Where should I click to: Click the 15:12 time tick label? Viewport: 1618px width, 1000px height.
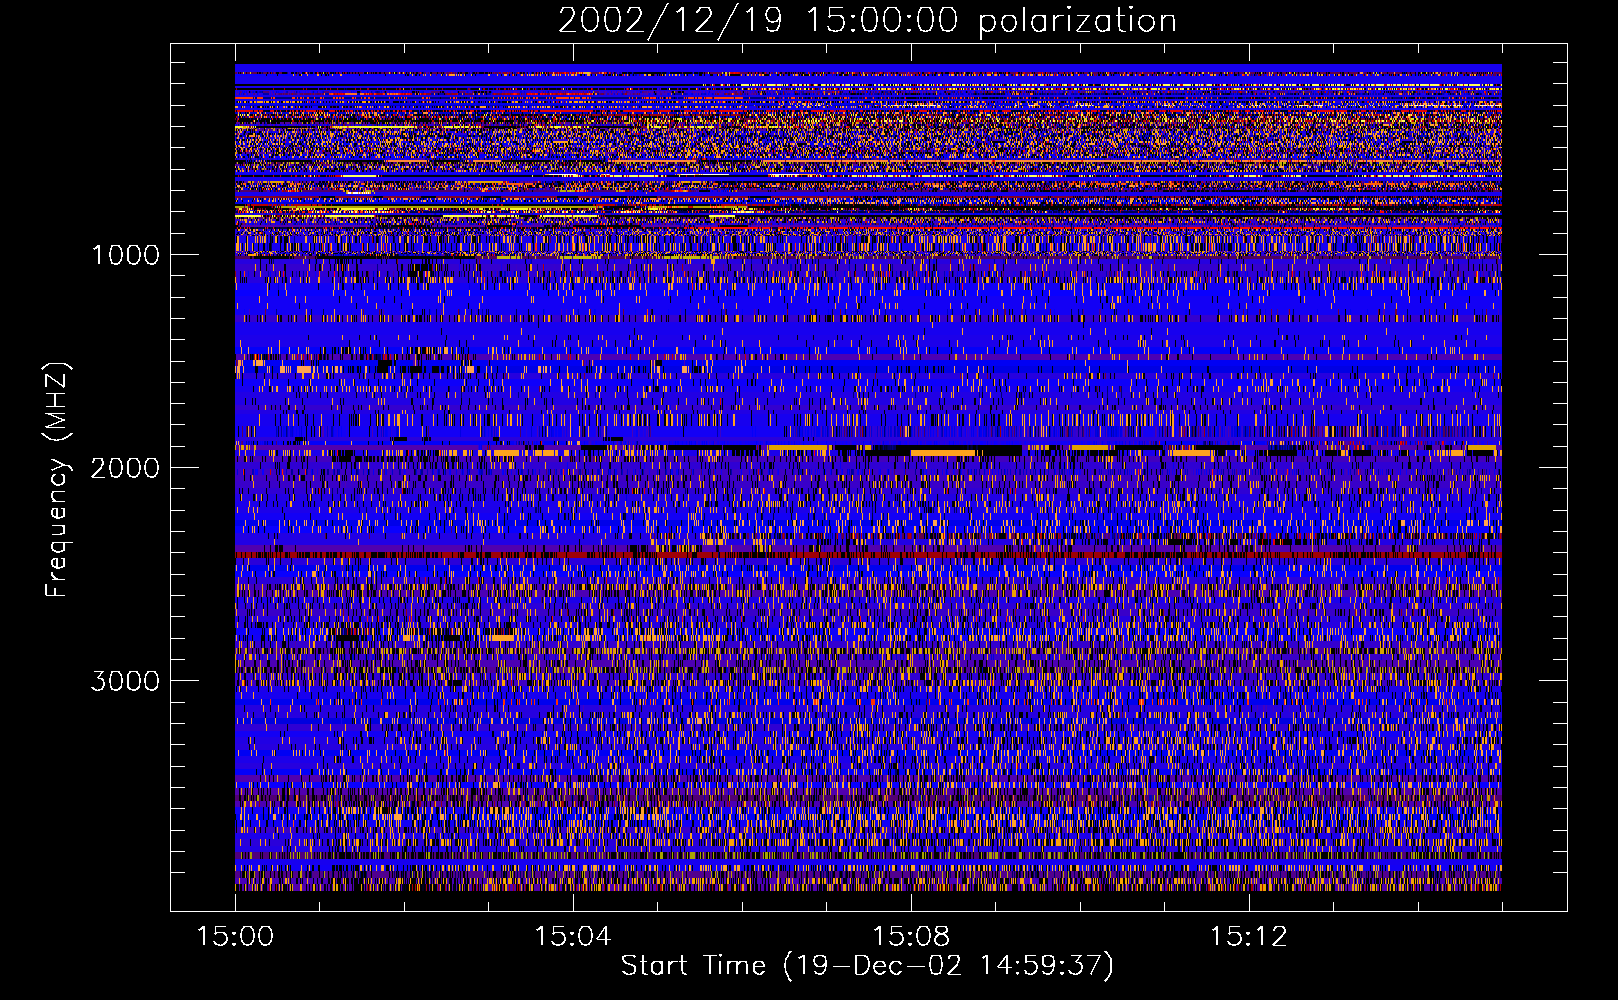(x=1248, y=937)
